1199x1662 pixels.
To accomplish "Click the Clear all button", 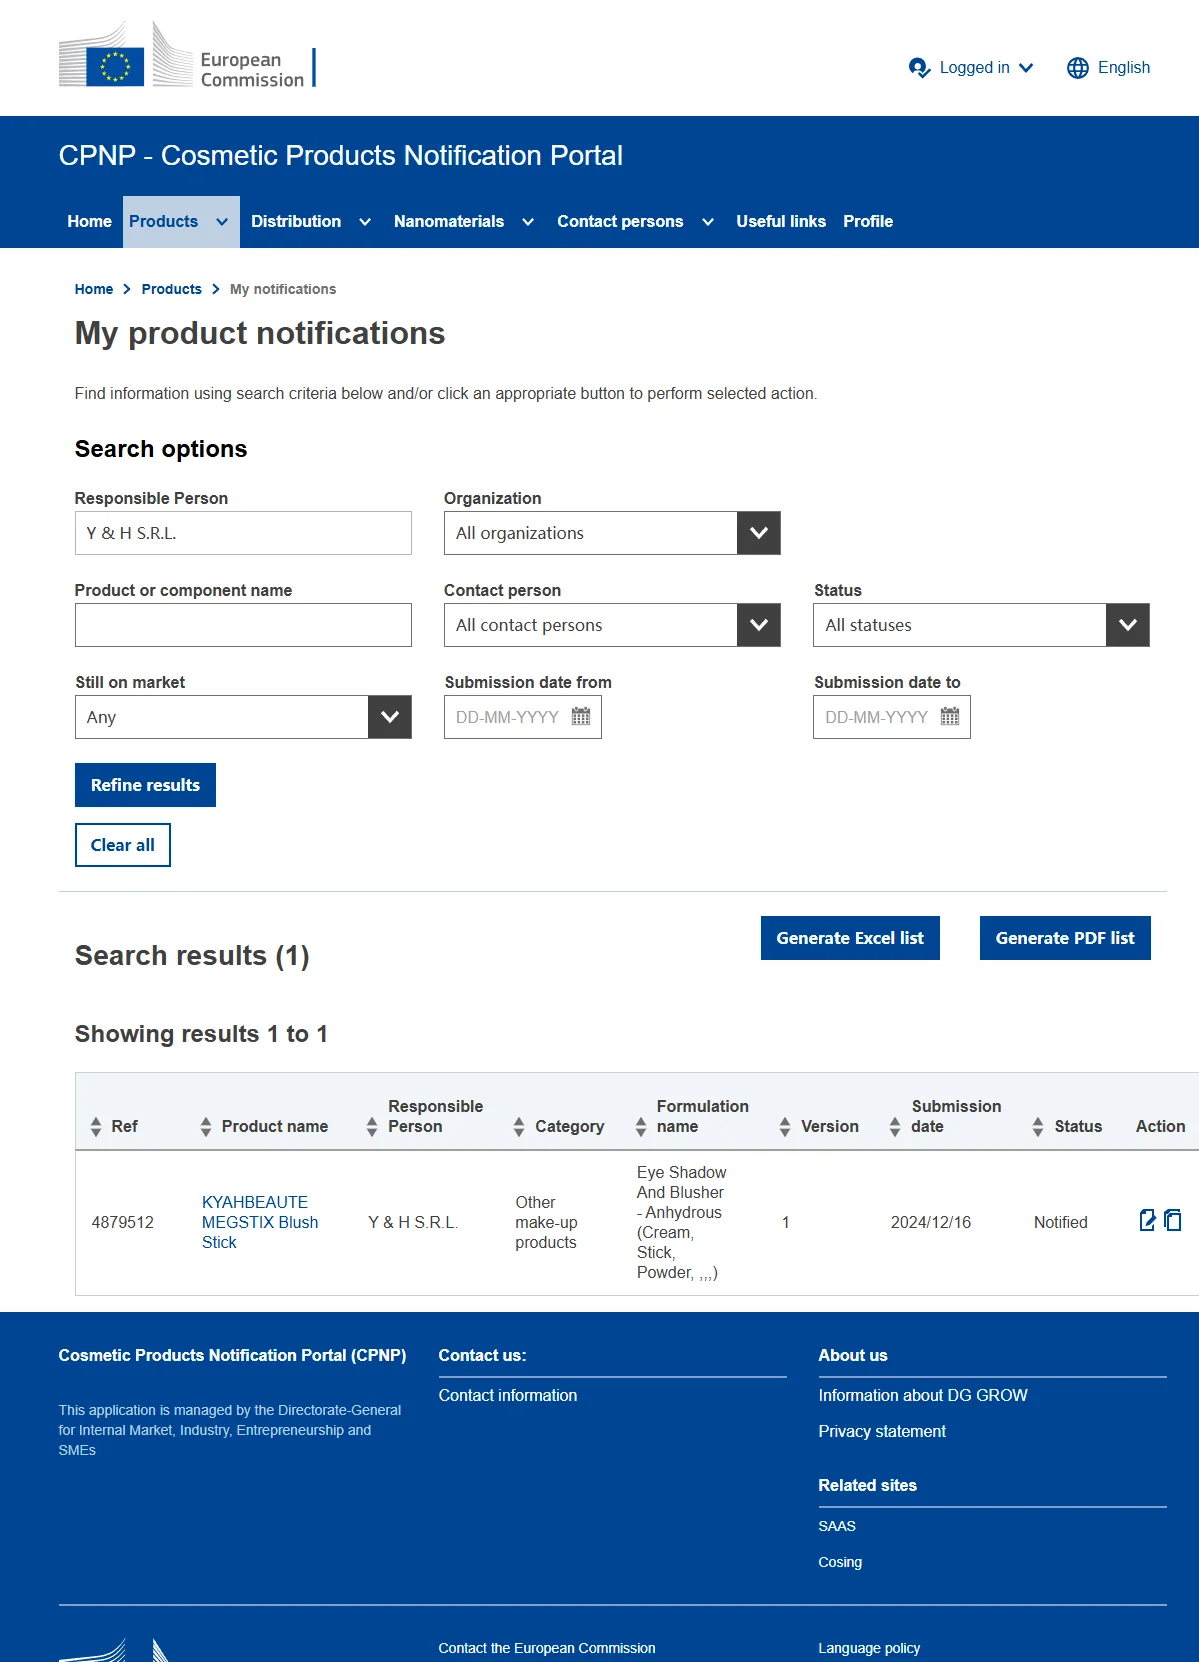I will [123, 845].
